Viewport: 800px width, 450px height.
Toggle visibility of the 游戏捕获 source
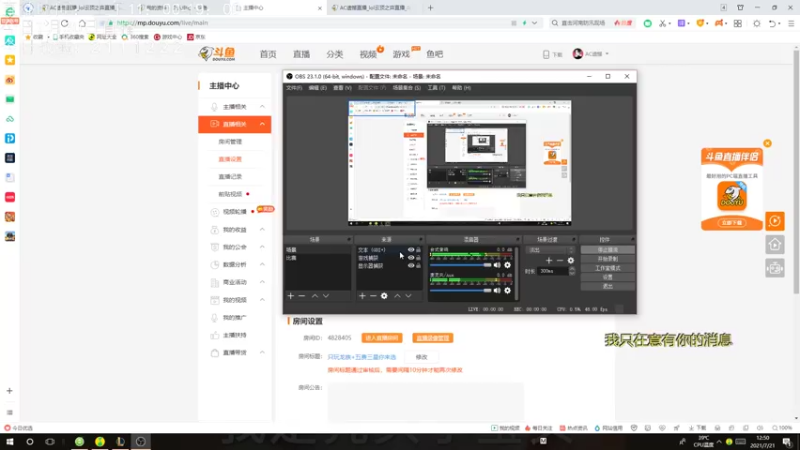pyautogui.click(x=411, y=258)
